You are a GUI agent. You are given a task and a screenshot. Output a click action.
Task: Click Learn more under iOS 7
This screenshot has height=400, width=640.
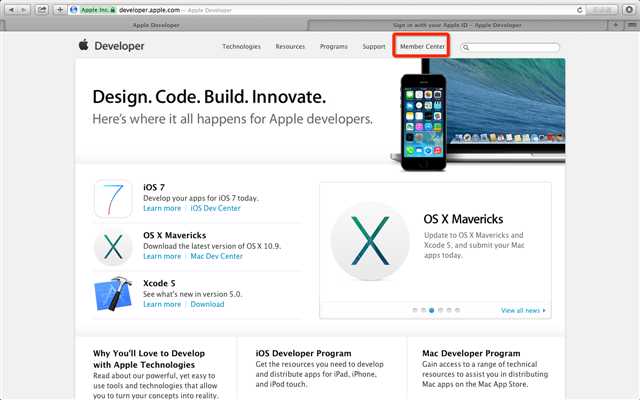pyautogui.click(x=162, y=208)
